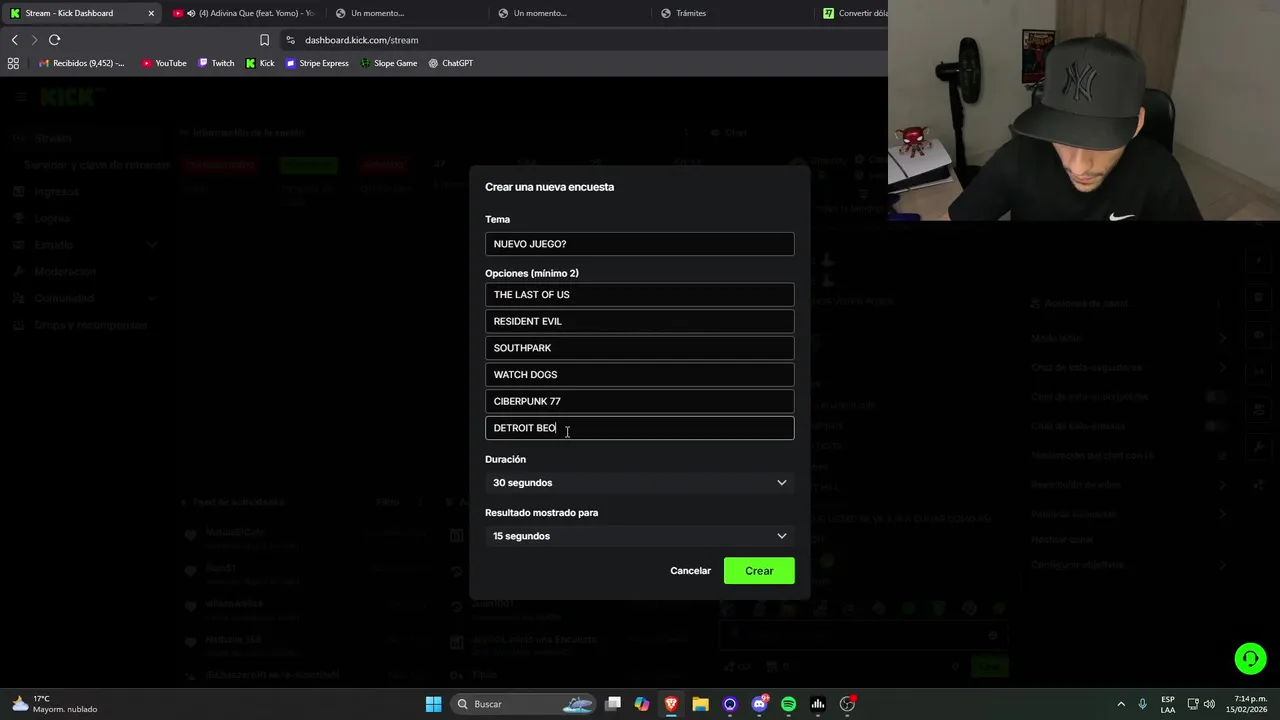
Task: Edit the Tema field NUEVO JUEGO?
Action: coord(640,244)
